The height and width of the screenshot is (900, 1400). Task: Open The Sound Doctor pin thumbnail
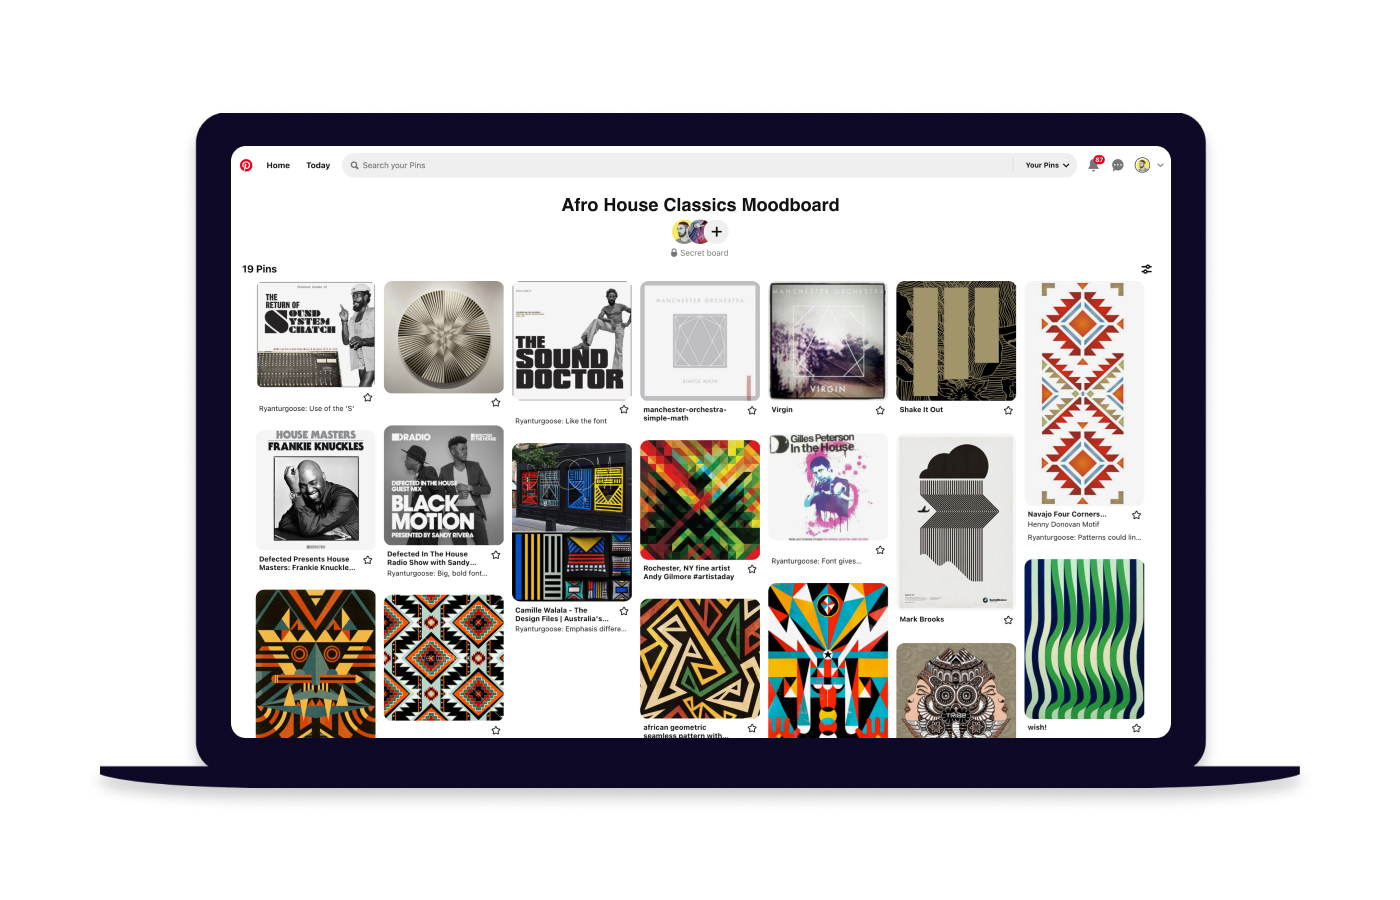(572, 341)
